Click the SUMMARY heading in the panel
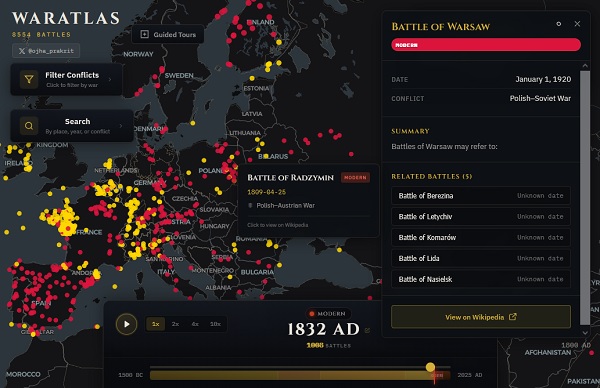Image resolution: width=600 pixels, height=388 pixels. pyautogui.click(x=410, y=131)
